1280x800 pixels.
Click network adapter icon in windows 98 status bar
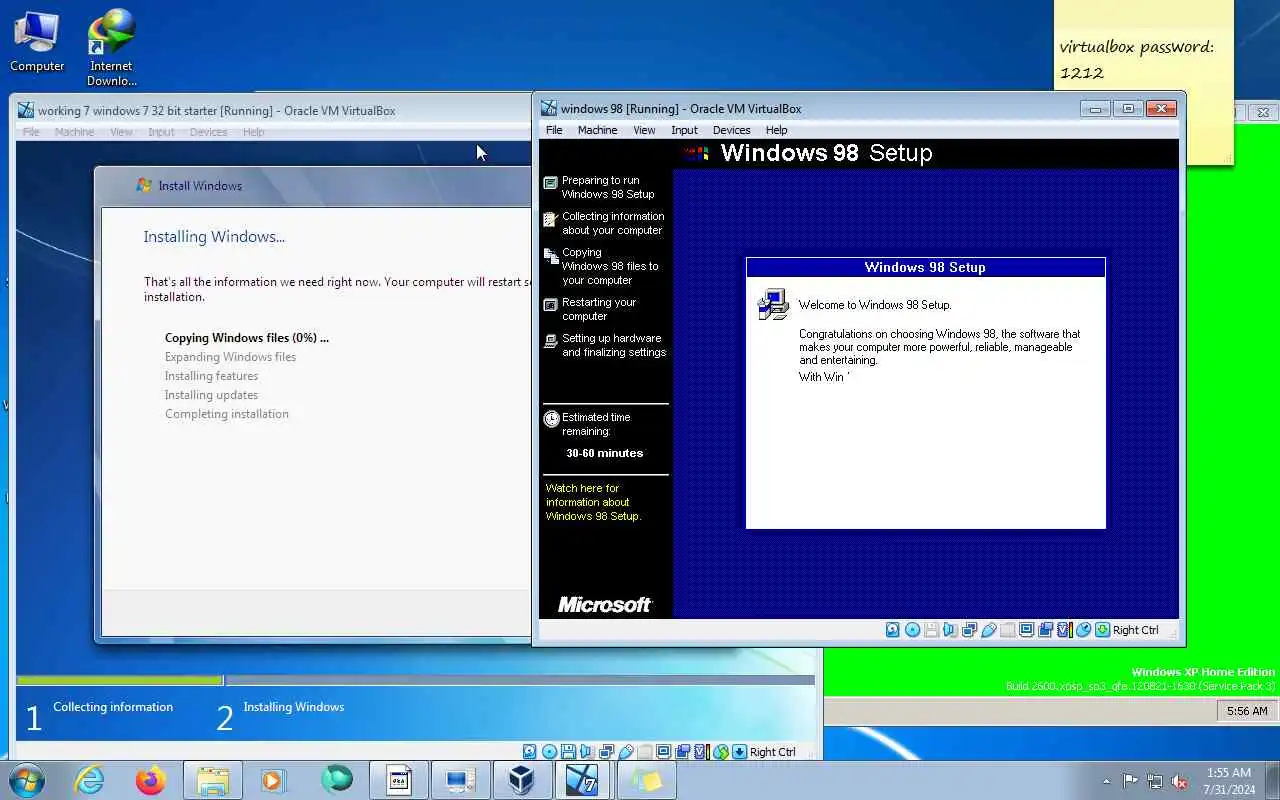coord(969,630)
